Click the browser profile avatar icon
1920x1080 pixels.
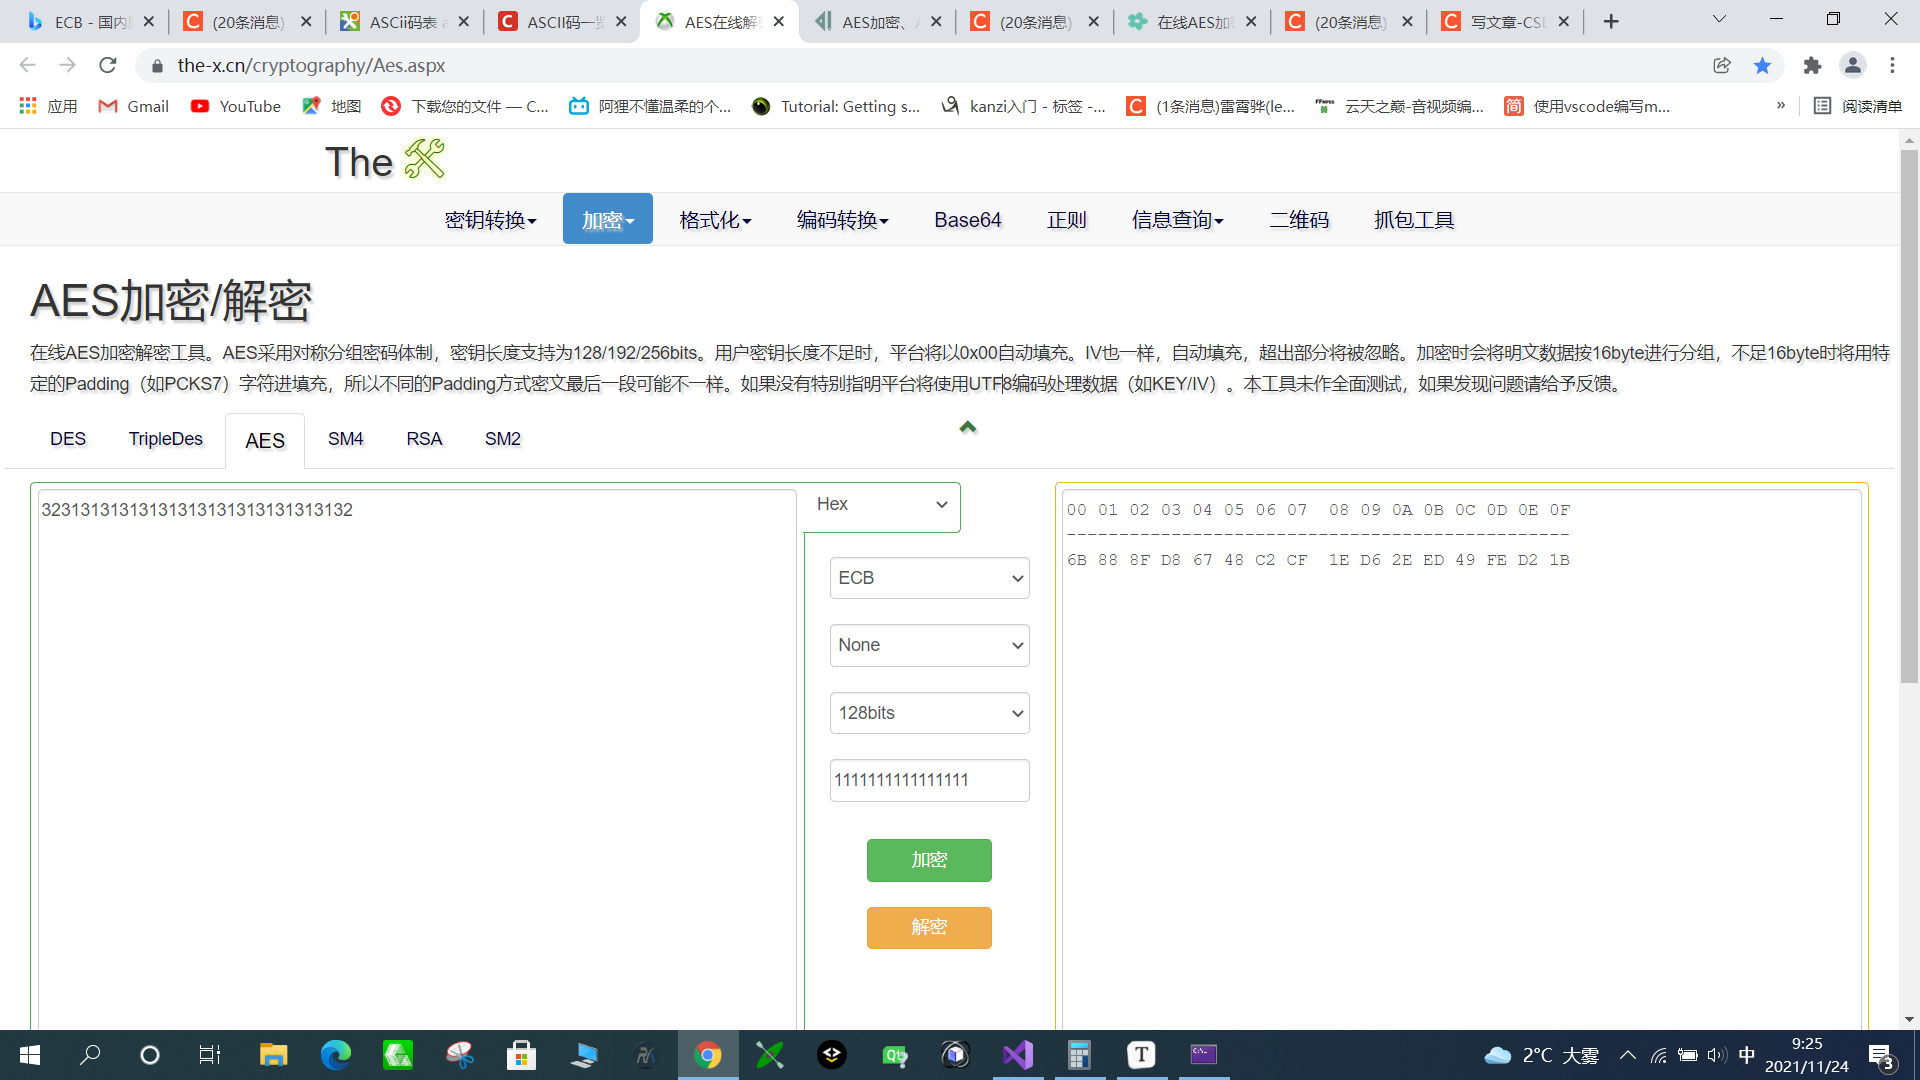[1853, 65]
